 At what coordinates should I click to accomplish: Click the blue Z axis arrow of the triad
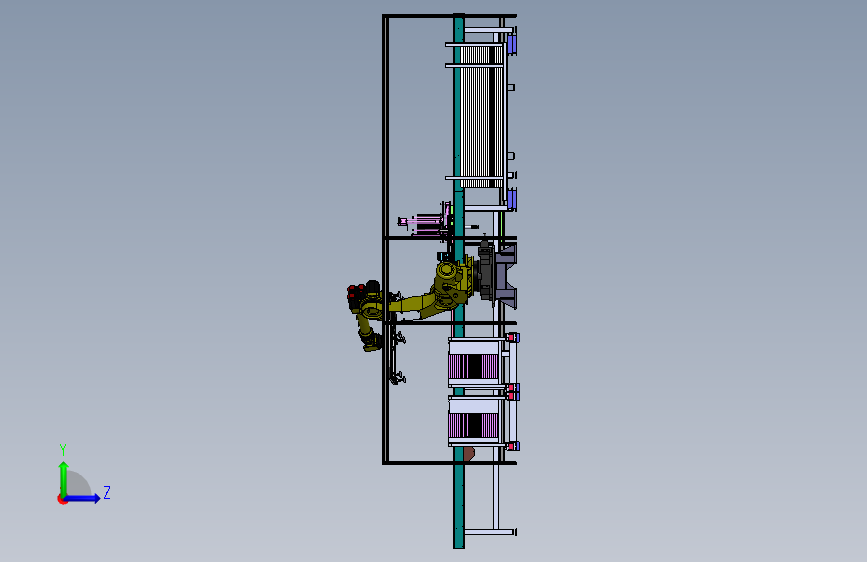click(83, 498)
